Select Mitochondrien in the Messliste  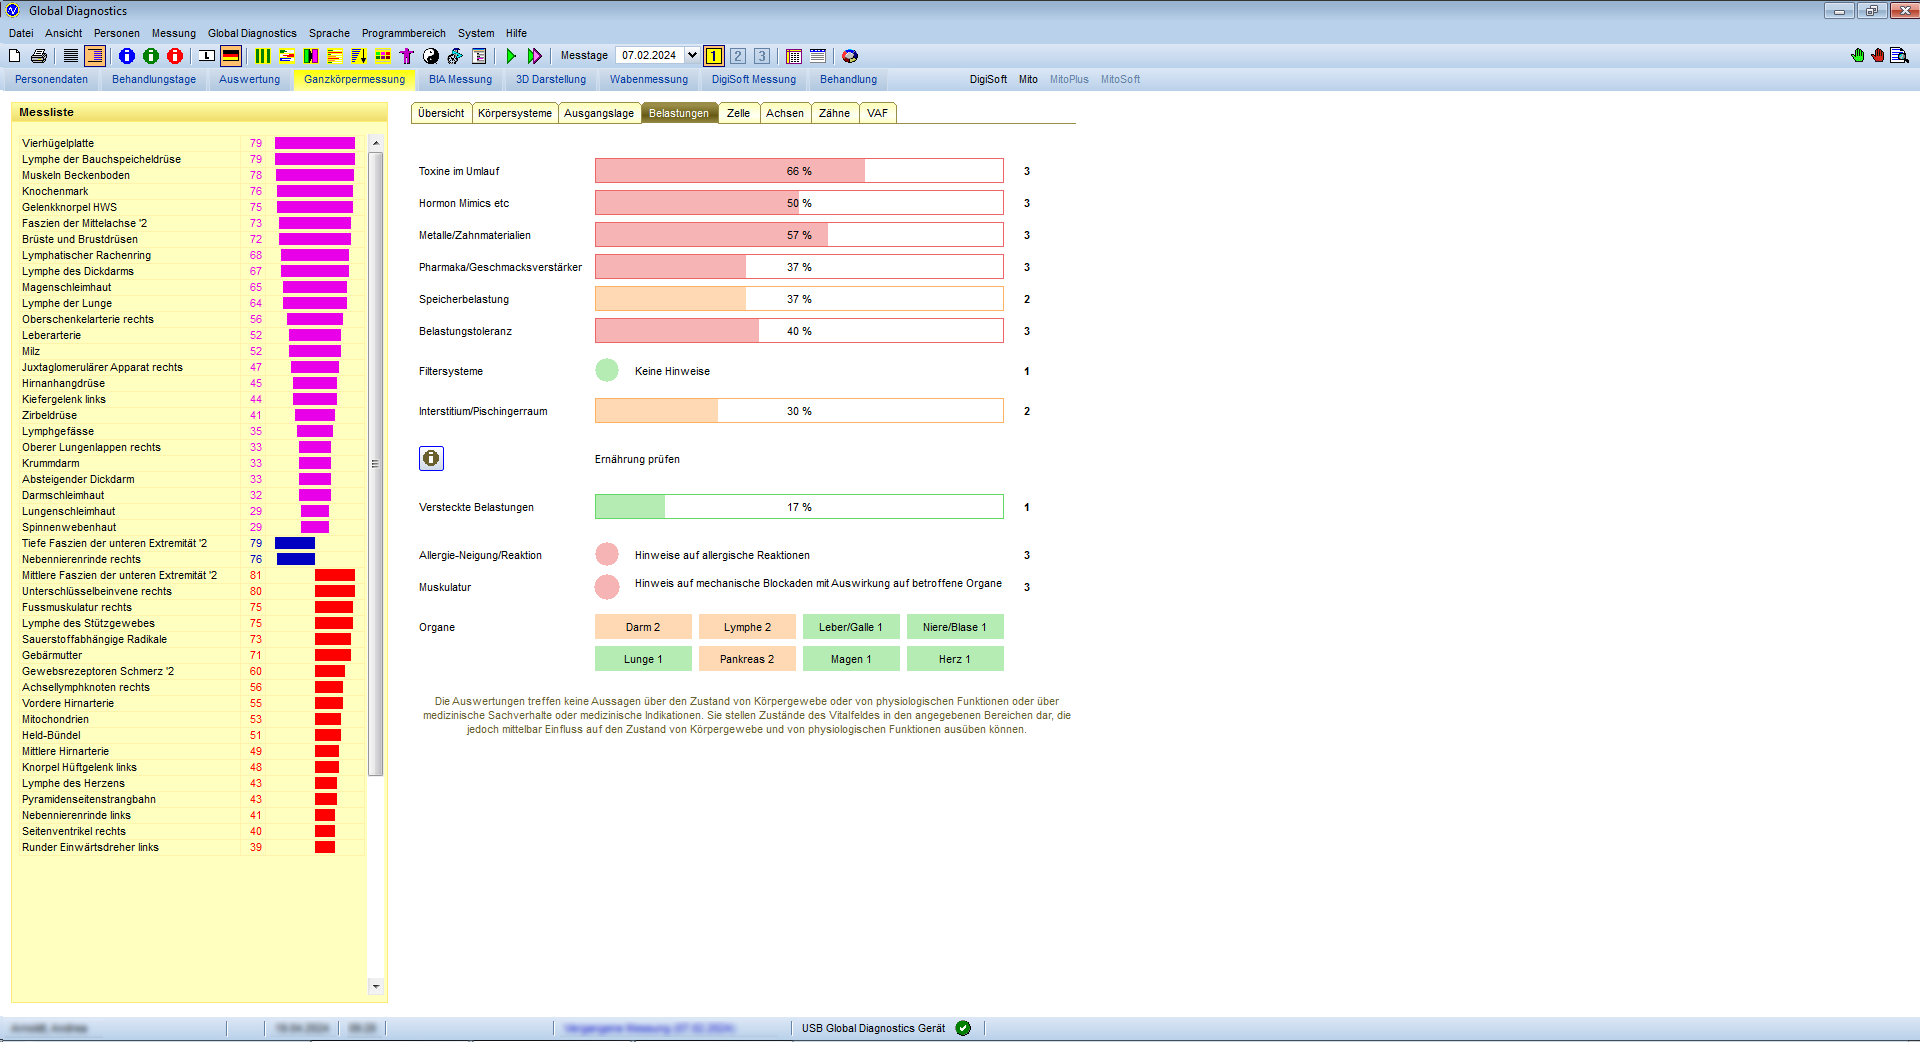[x=190, y=719]
